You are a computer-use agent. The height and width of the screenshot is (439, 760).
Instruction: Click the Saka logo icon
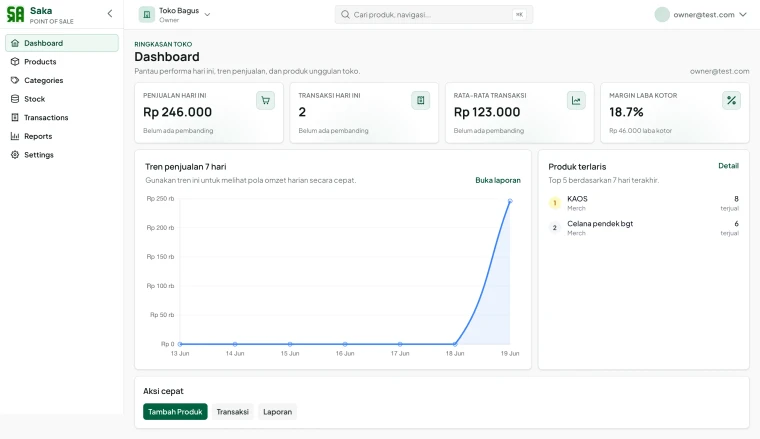point(15,14)
